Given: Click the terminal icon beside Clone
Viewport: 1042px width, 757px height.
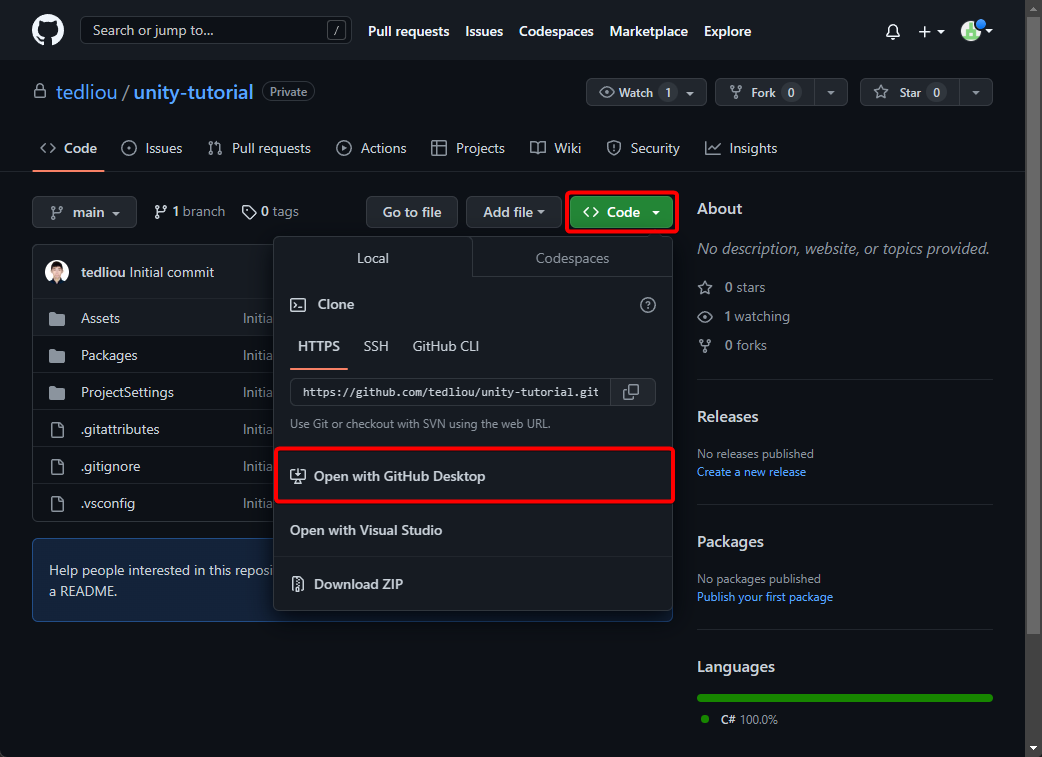Looking at the screenshot, I should 298,305.
